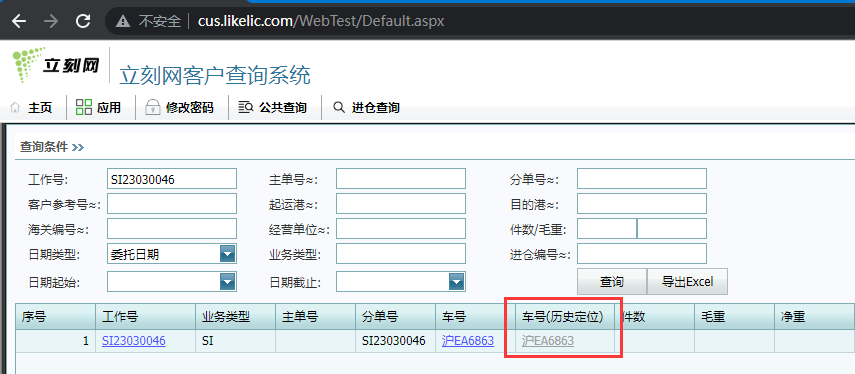Click the 净重 column header
This screenshot has width=855, height=374.
[x=814, y=316]
